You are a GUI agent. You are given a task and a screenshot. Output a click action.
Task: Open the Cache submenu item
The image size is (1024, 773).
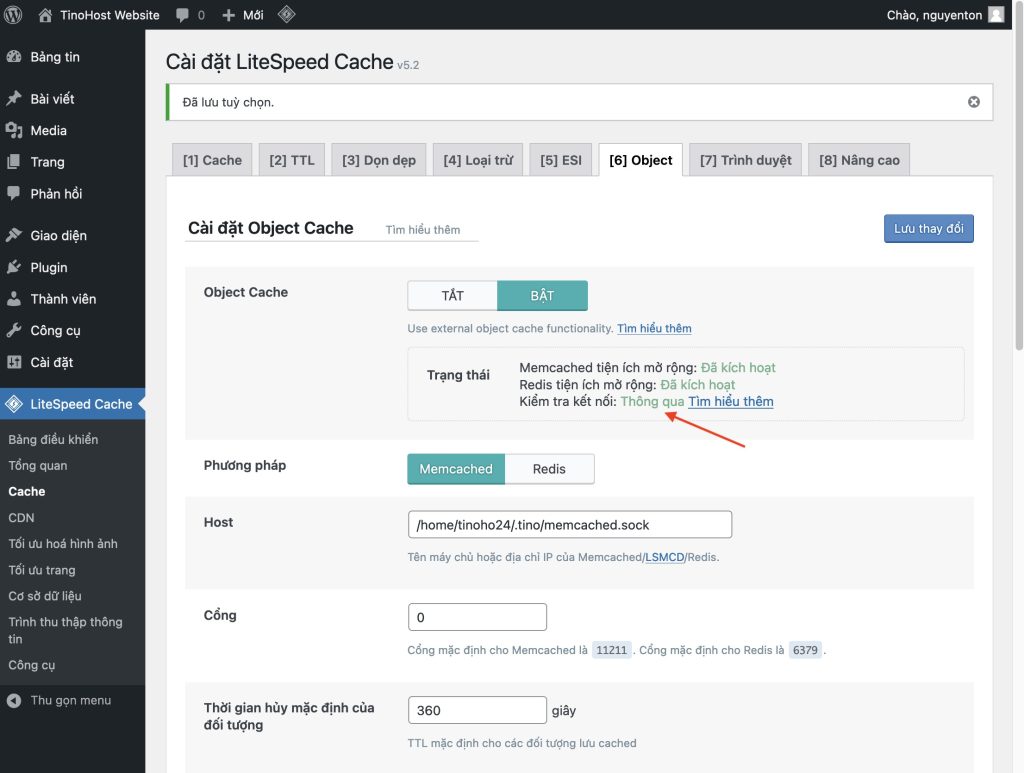[x=27, y=492]
